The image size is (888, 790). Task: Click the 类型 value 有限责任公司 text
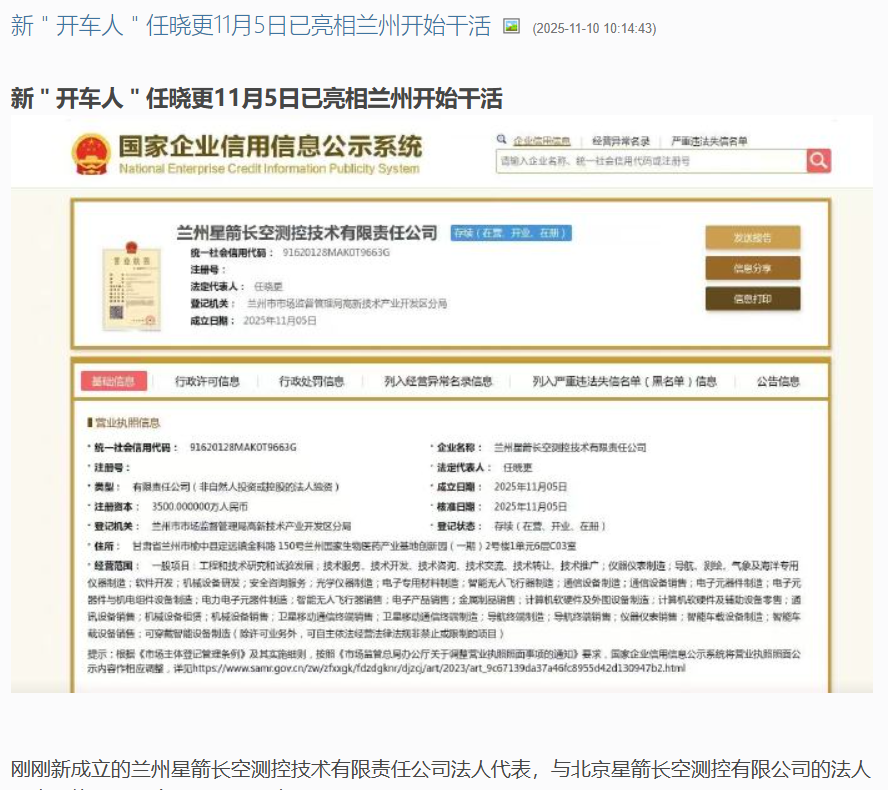click(x=236, y=486)
